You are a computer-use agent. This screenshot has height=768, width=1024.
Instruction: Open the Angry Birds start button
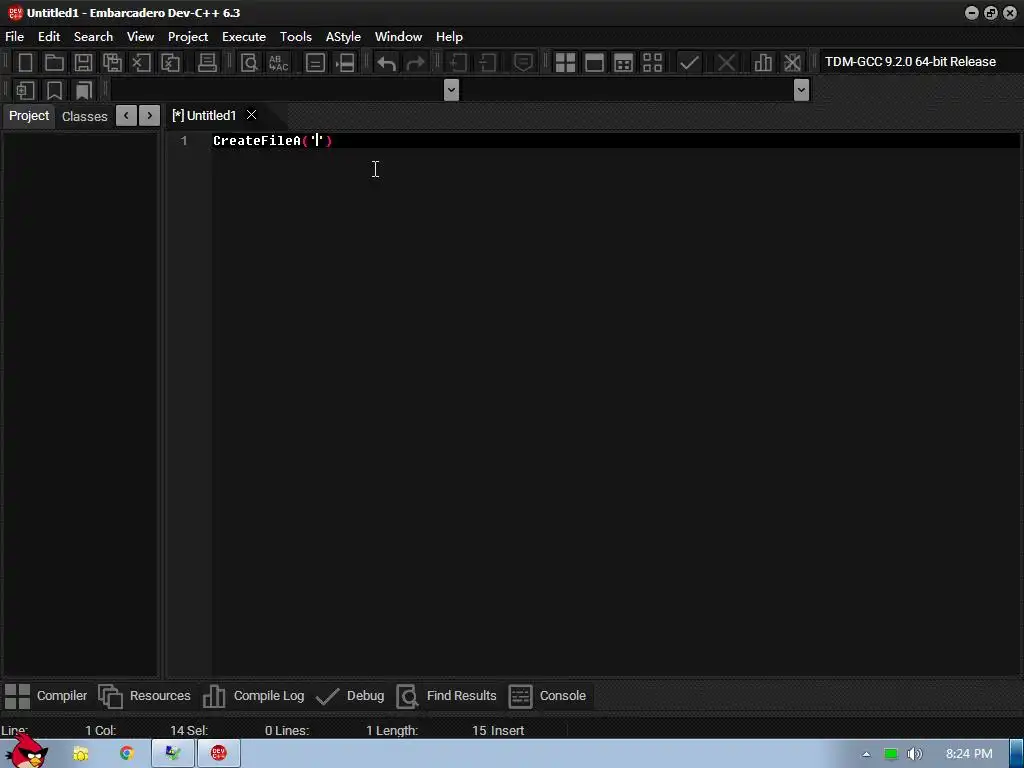tap(26, 751)
